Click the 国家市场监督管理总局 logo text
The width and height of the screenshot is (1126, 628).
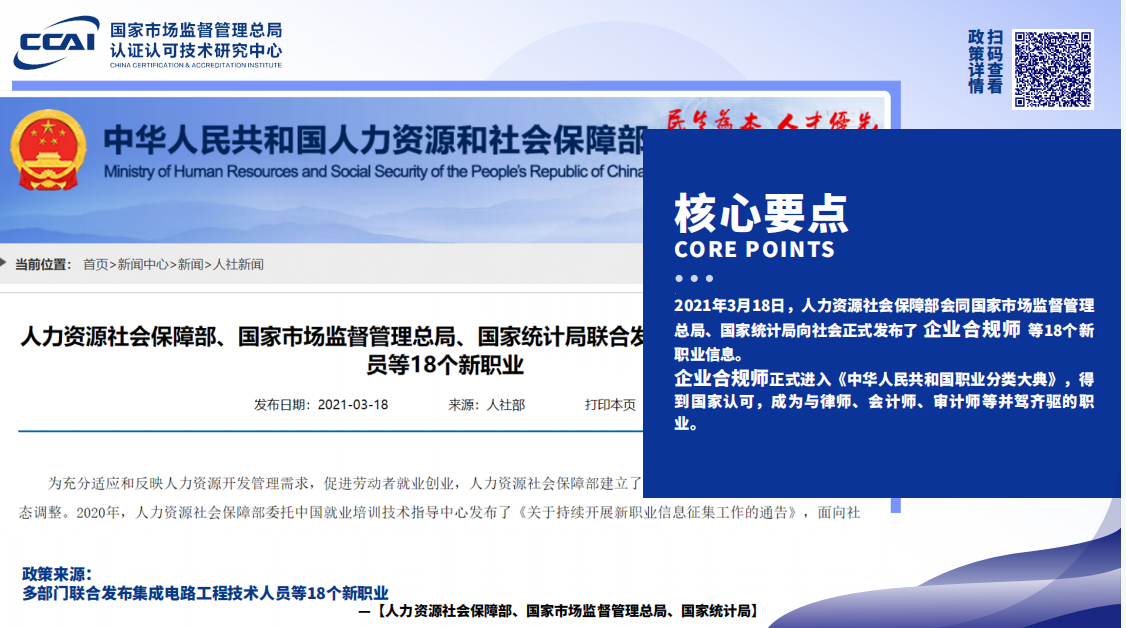click(196, 30)
